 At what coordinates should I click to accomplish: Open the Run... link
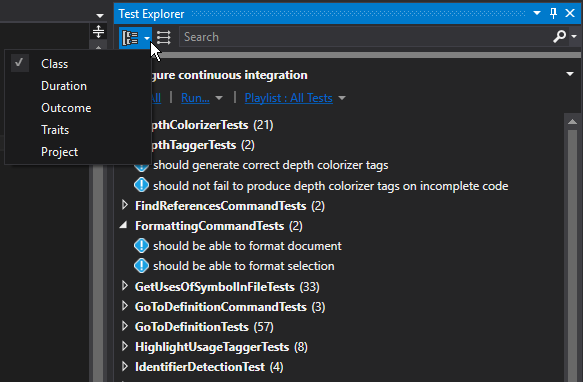coord(195,98)
